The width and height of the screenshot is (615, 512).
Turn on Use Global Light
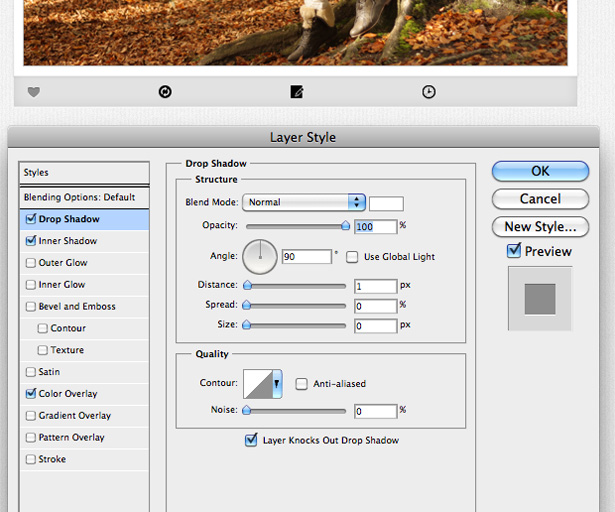[x=352, y=257]
